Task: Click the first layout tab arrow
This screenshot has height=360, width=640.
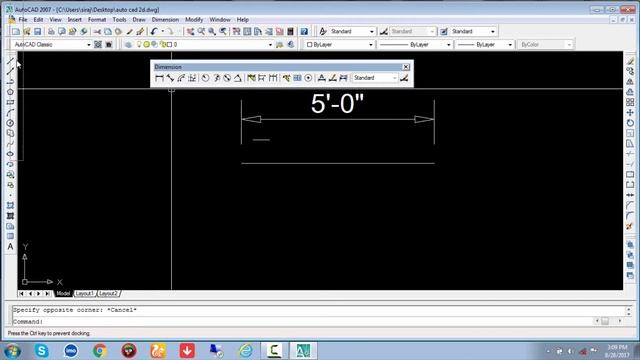Action: pos(21,293)
